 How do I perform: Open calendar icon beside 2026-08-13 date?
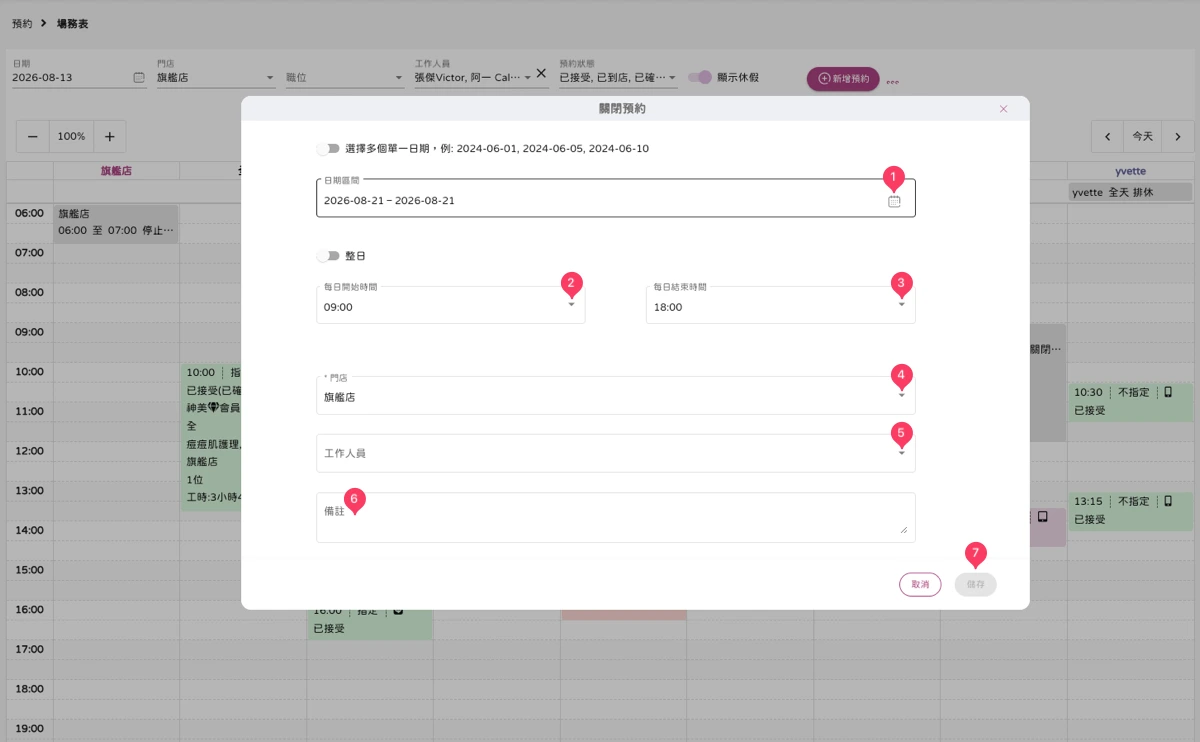139,77
